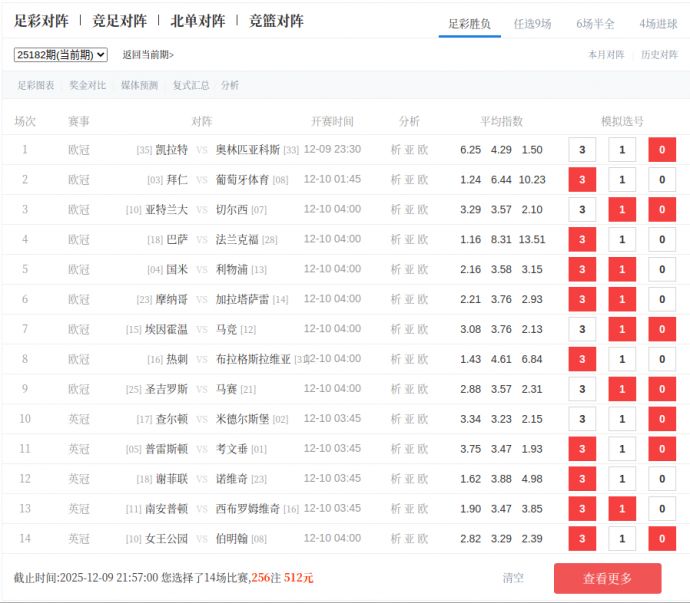690x603 pixels.
Task: Click the 返回当前期 link
Action: (148, 55)
